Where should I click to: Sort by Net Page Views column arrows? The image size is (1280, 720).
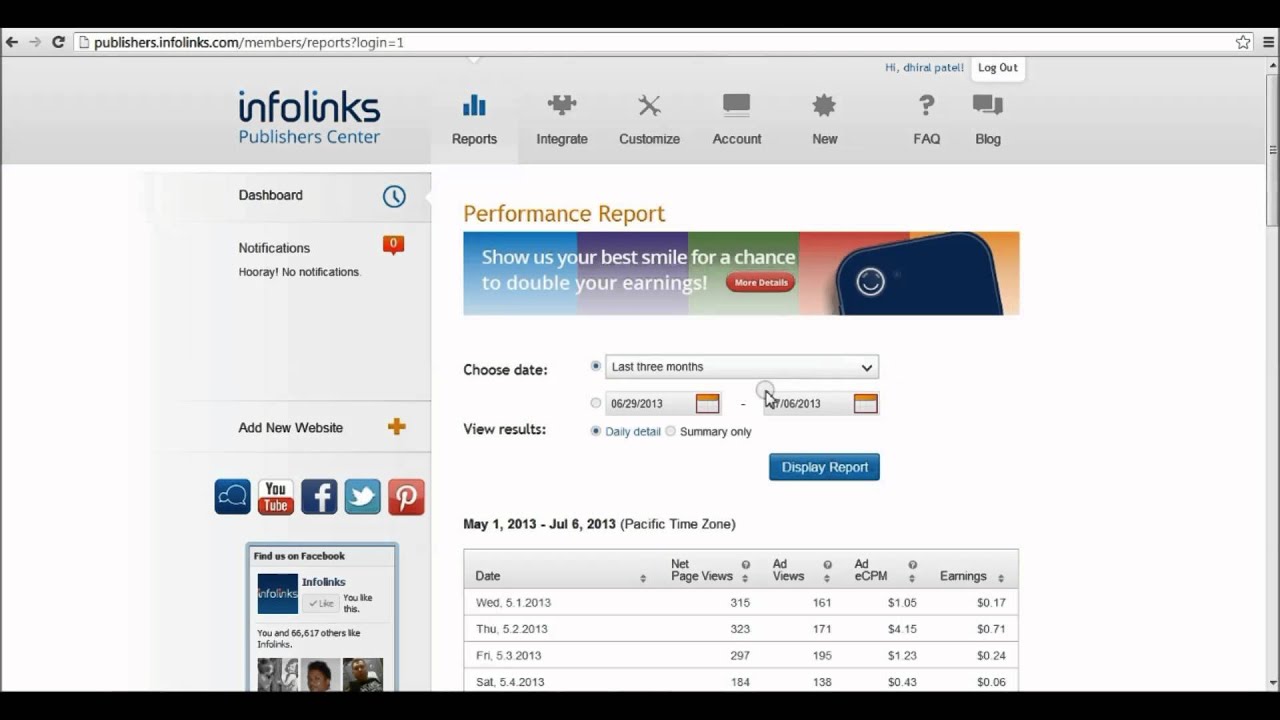point(745,578)
